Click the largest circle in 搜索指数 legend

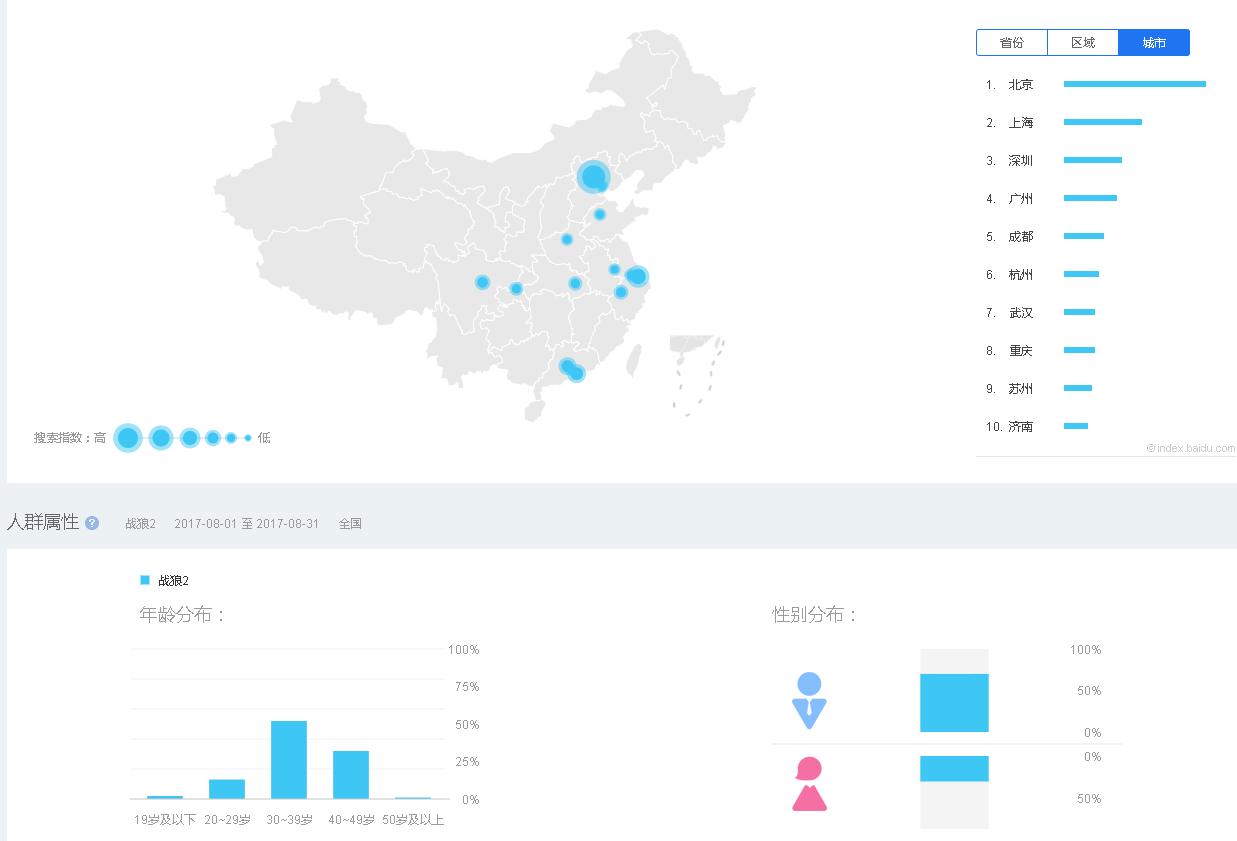coord(128,437)
